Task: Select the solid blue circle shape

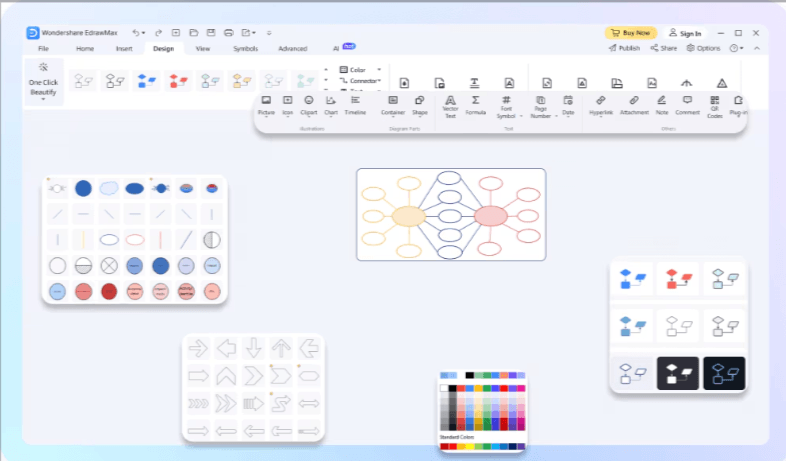Action: coord(83,188)
